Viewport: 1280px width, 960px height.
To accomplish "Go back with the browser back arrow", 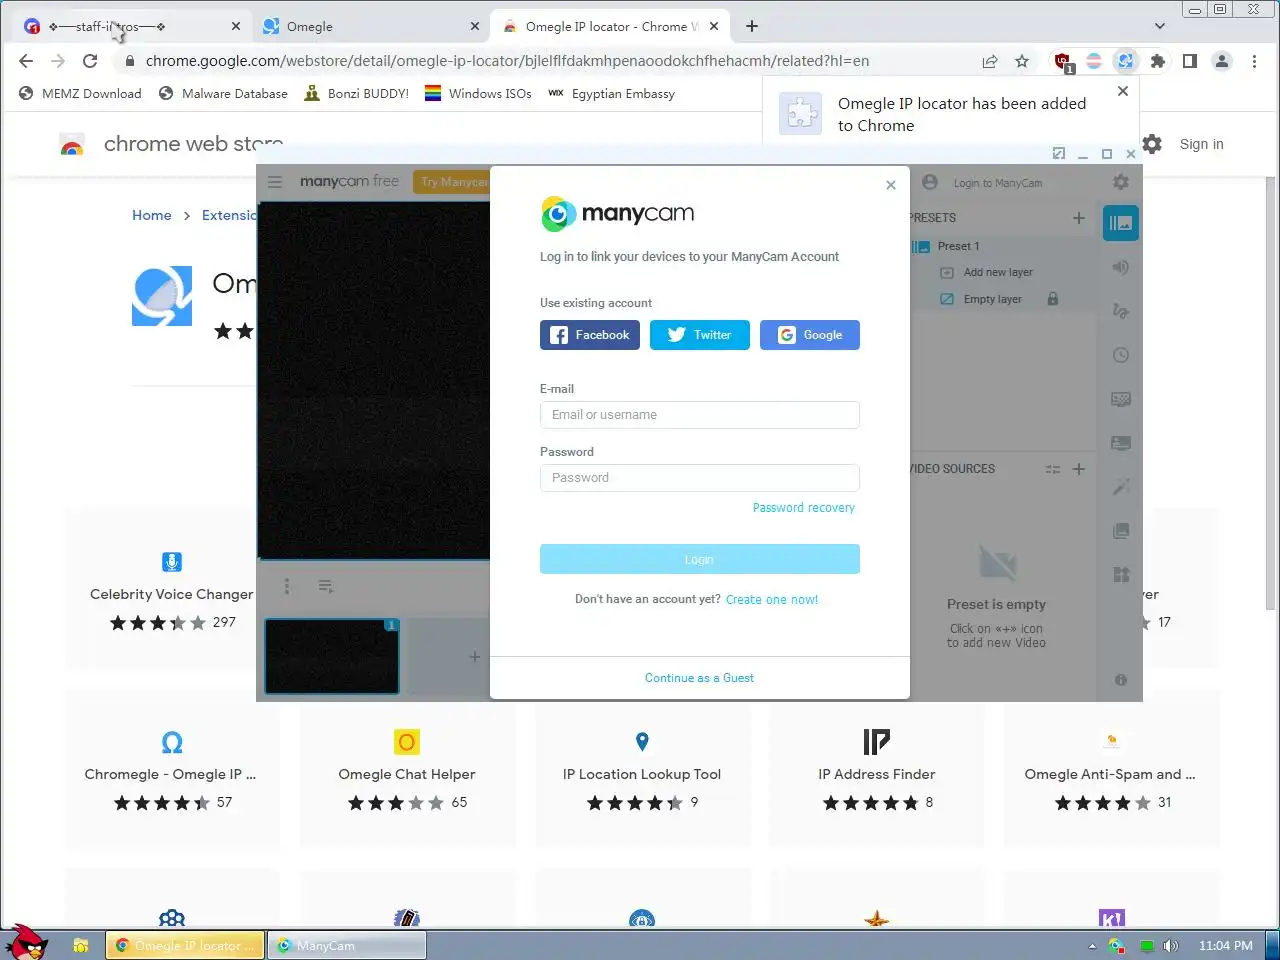I will (26, 61).
